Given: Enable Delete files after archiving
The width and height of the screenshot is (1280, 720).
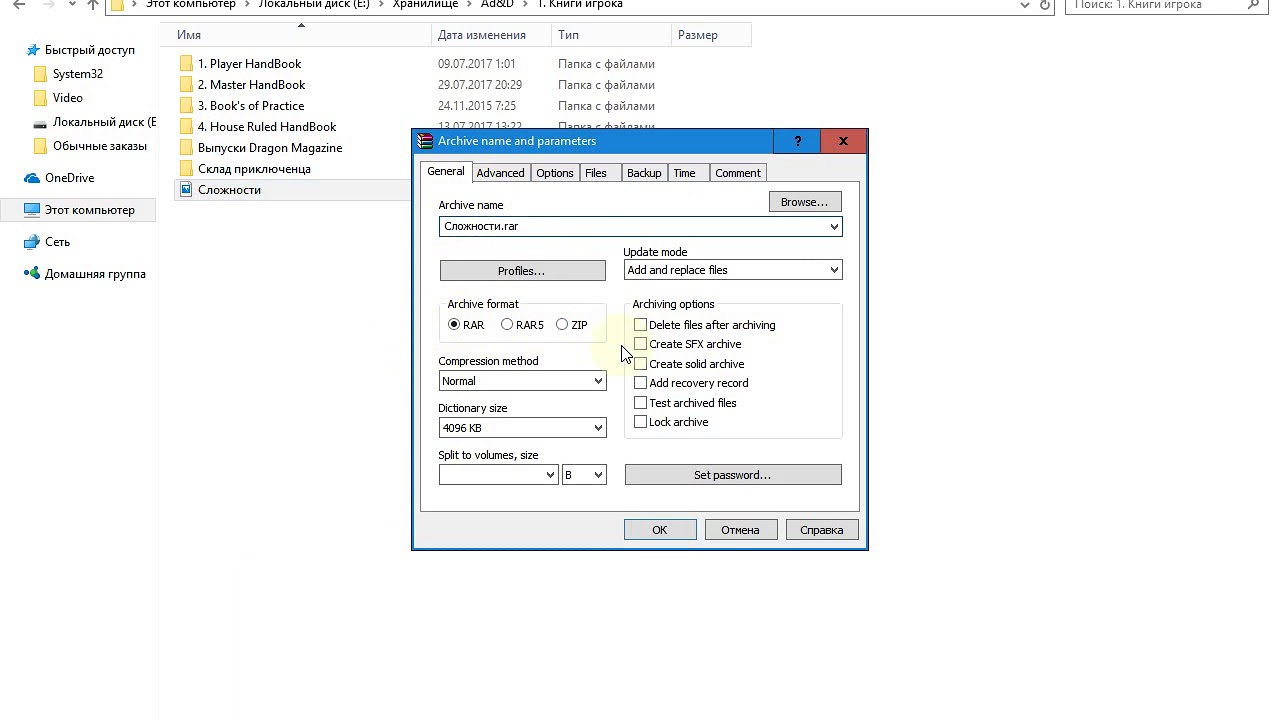Looking at the screenshot, I should (x=640, y=325).
